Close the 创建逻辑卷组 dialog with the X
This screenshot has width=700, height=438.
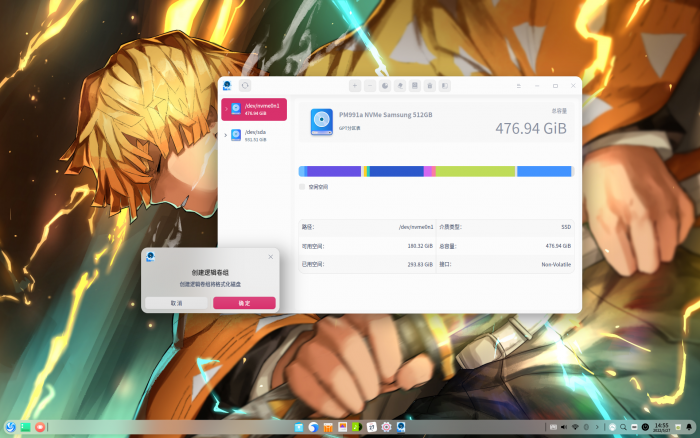(x=270, y=257)
